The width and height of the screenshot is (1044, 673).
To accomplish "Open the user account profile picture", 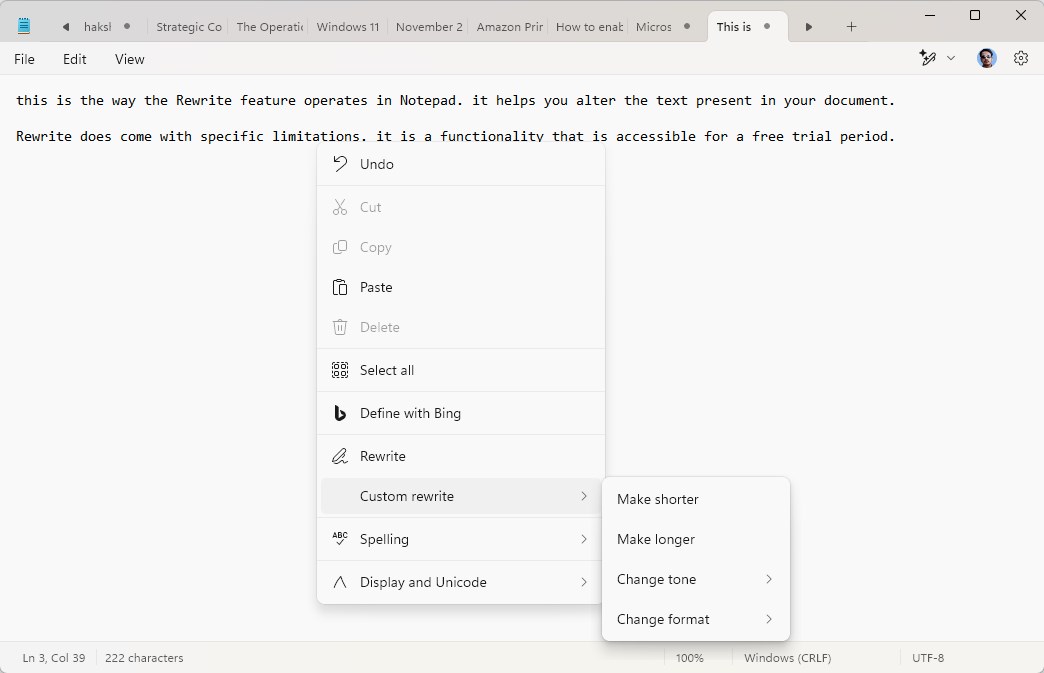I will (x=987, y=59).
